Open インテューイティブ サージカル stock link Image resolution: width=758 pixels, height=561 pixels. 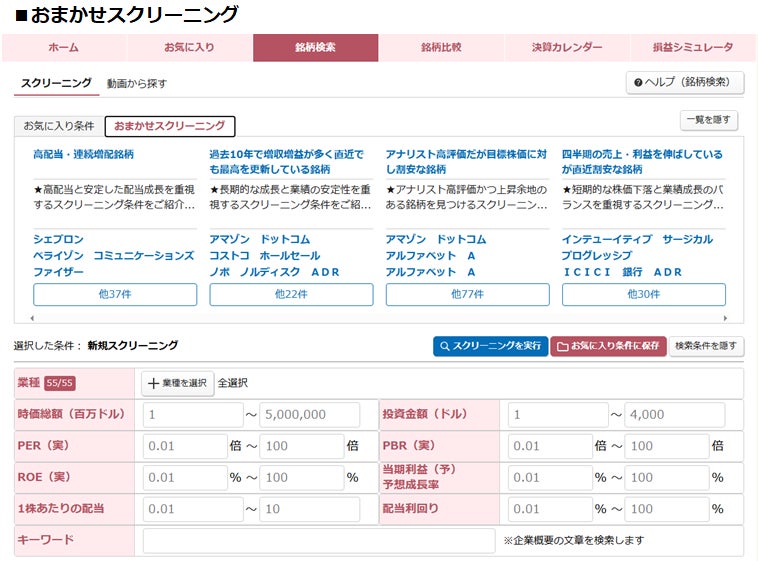(x=637, y=239)
